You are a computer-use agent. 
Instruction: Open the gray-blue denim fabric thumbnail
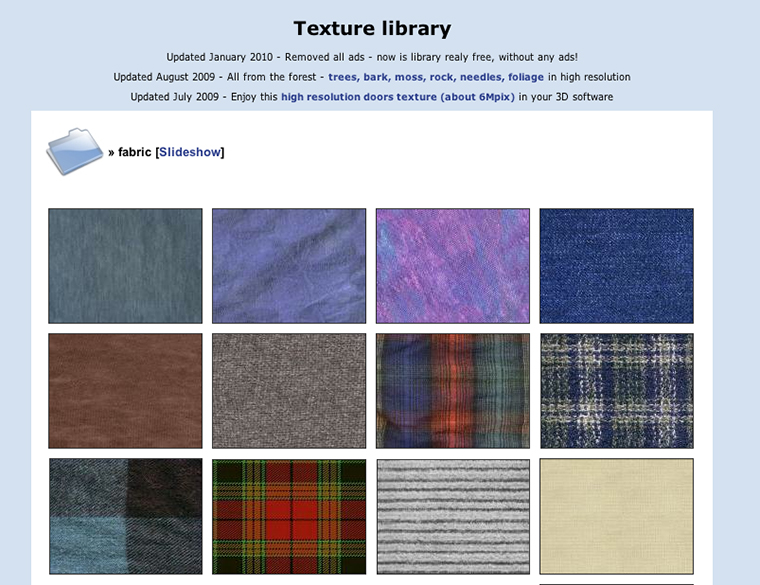click(125, 266)
